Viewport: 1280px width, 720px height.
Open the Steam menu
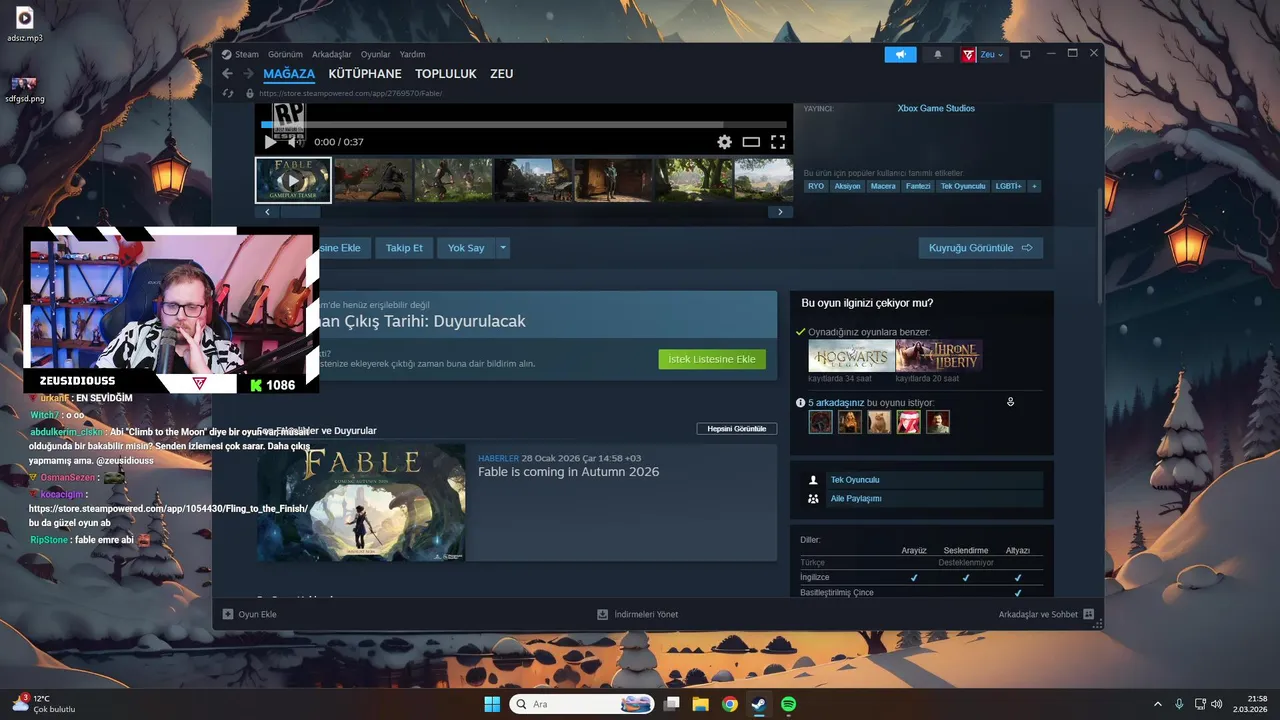point(246,54)
